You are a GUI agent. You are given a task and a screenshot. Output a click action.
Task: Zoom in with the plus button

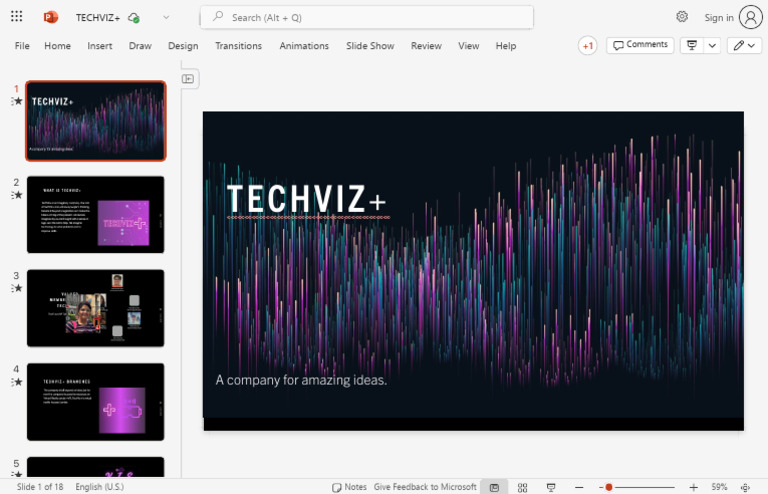point(694,487)
